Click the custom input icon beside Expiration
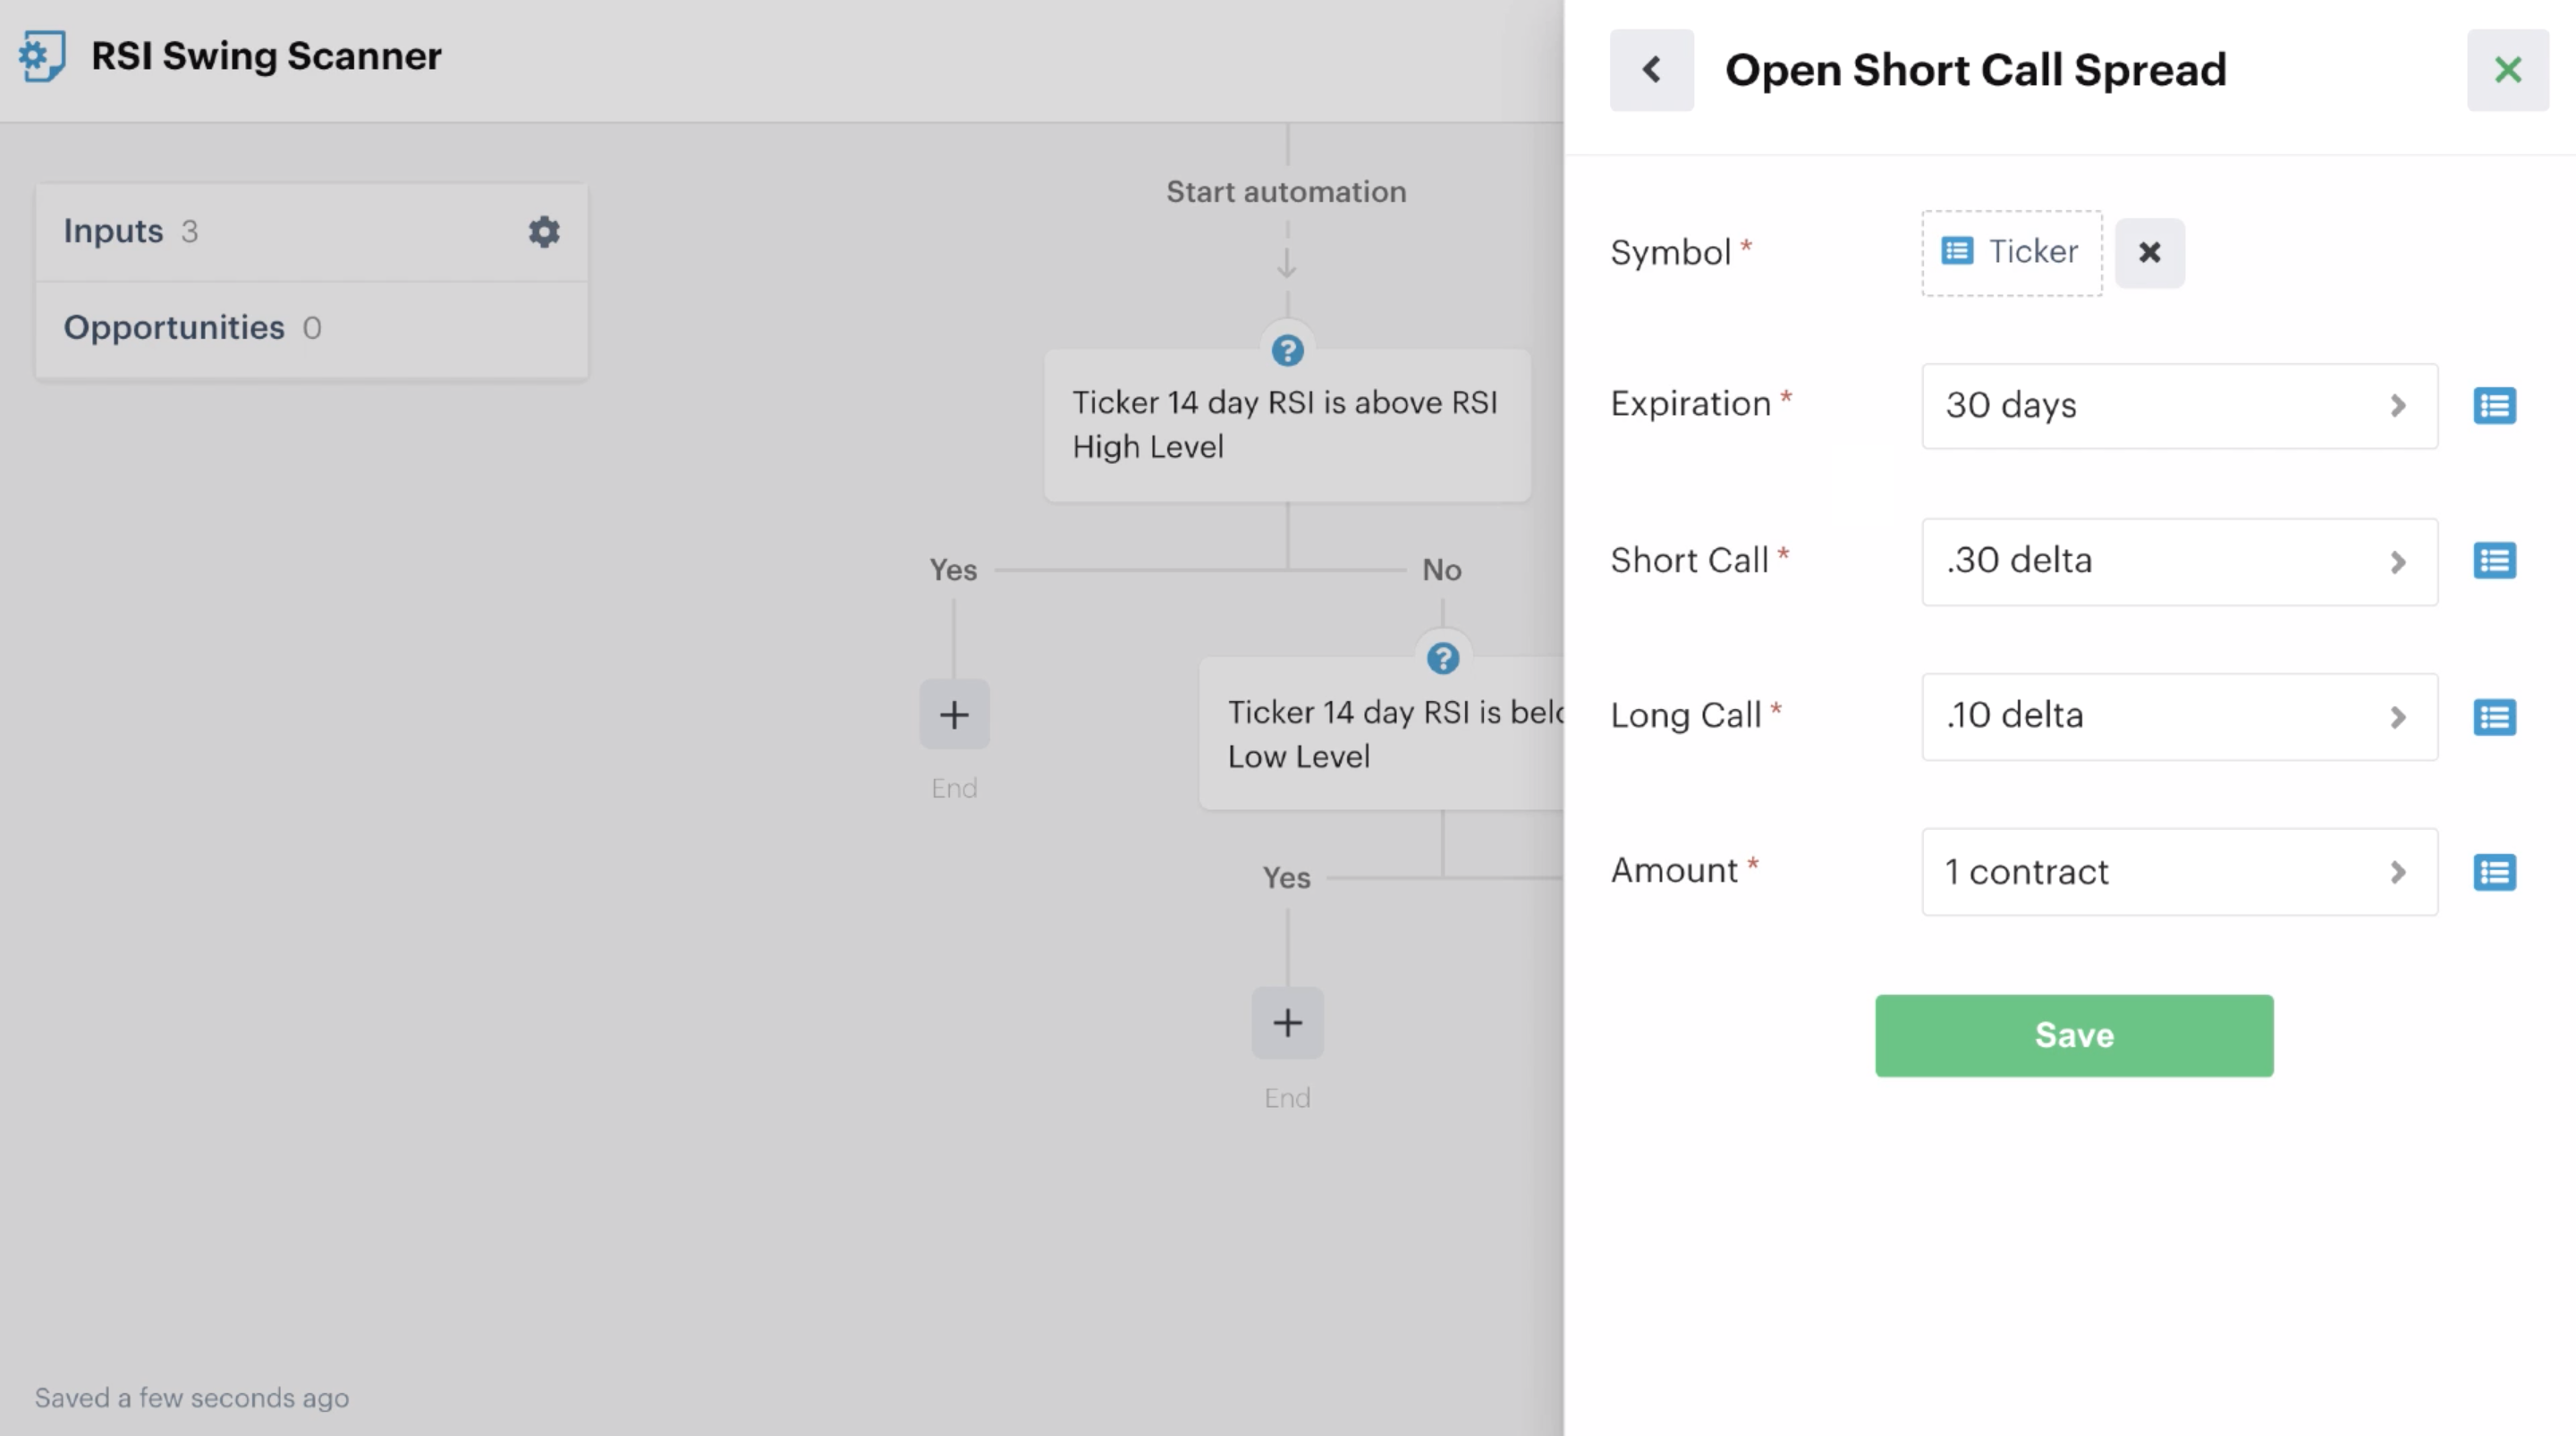Viewport: 2576px width, 1436px height. 2495,406
